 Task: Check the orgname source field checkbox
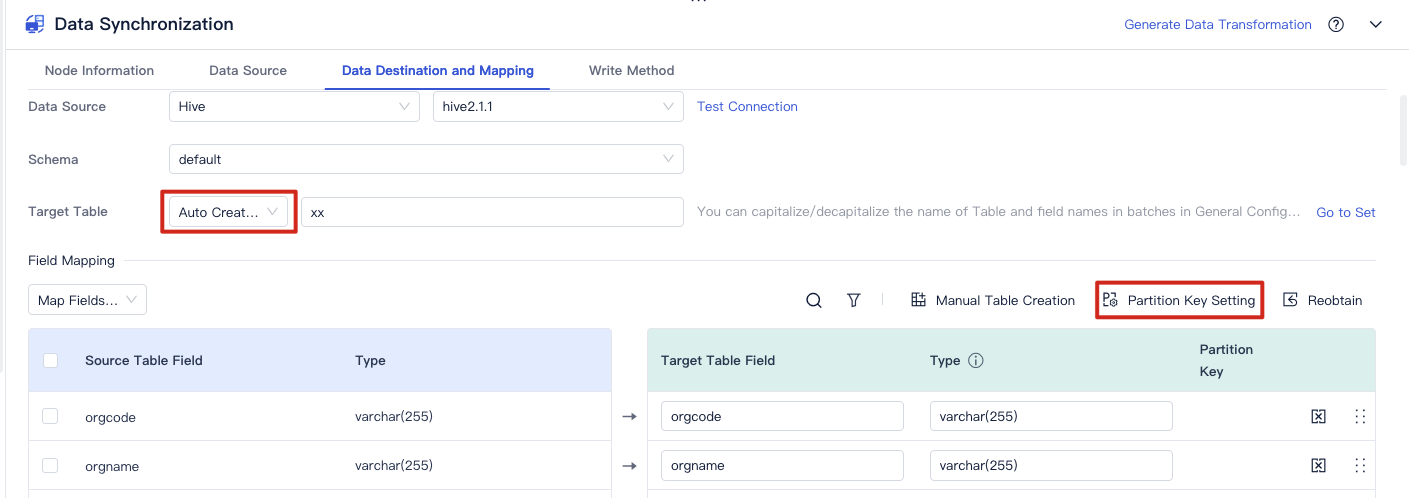click(50, 466)
